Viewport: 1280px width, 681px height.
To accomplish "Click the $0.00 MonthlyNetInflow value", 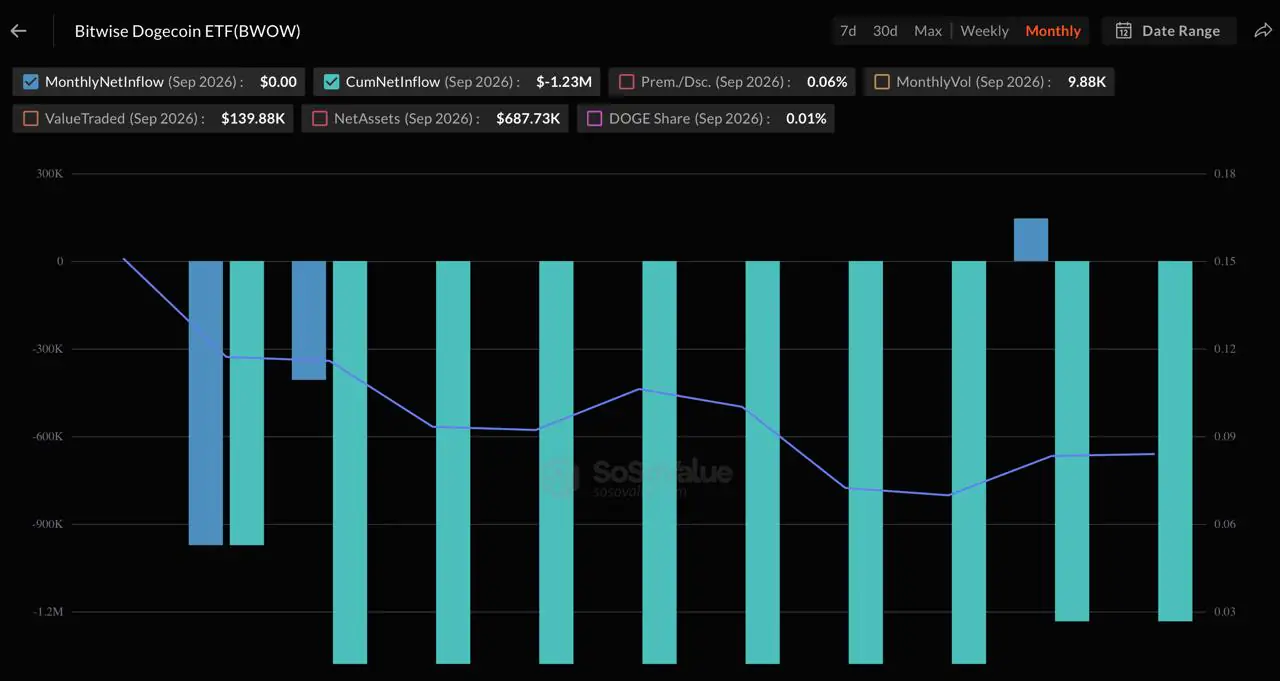I will click(x=278, y=82).
